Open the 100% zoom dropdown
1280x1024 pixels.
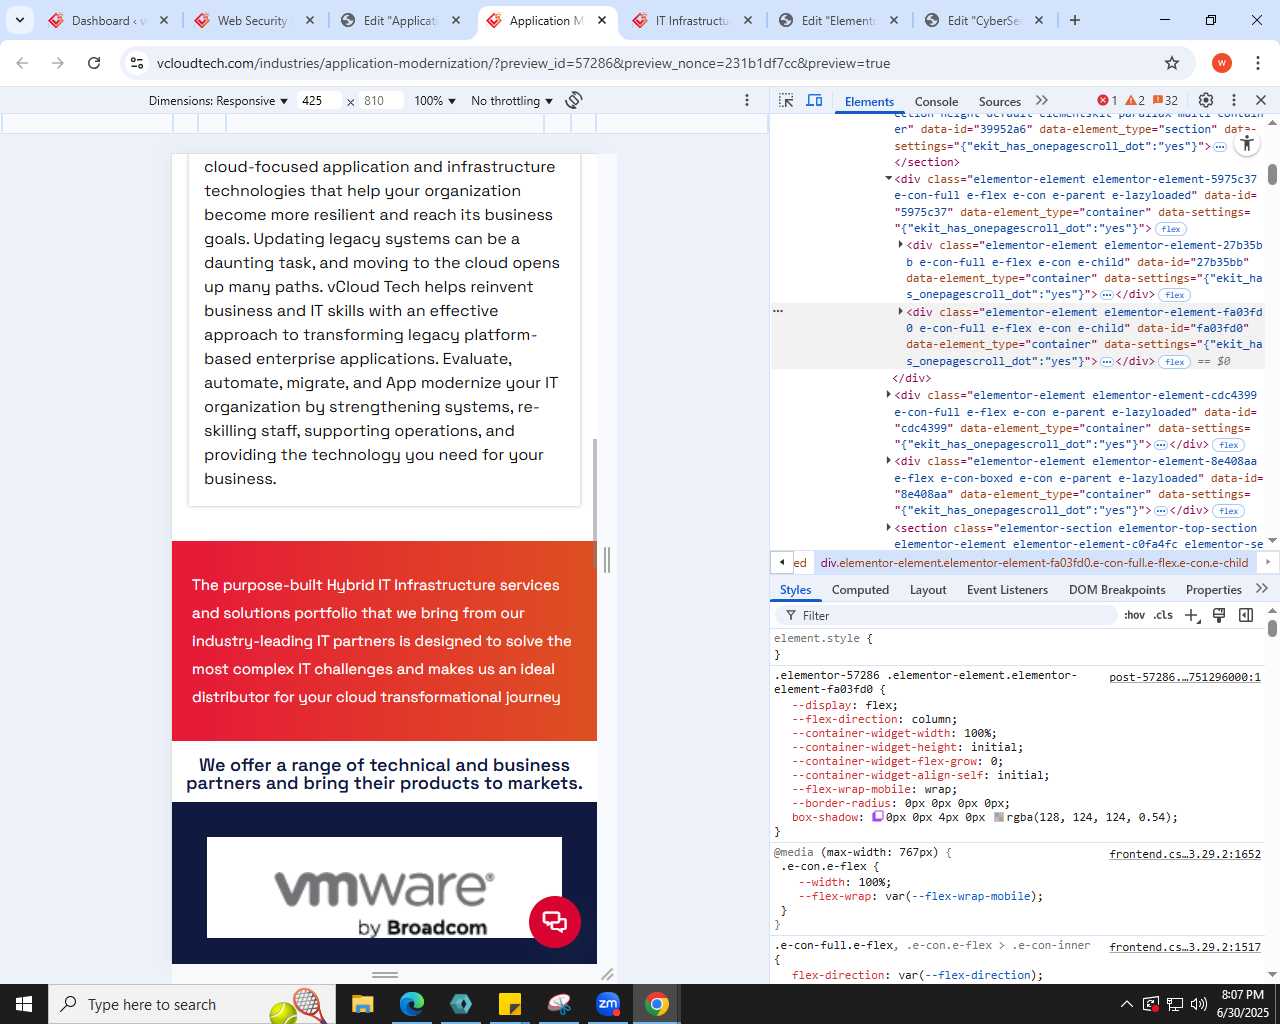(435, 101)
